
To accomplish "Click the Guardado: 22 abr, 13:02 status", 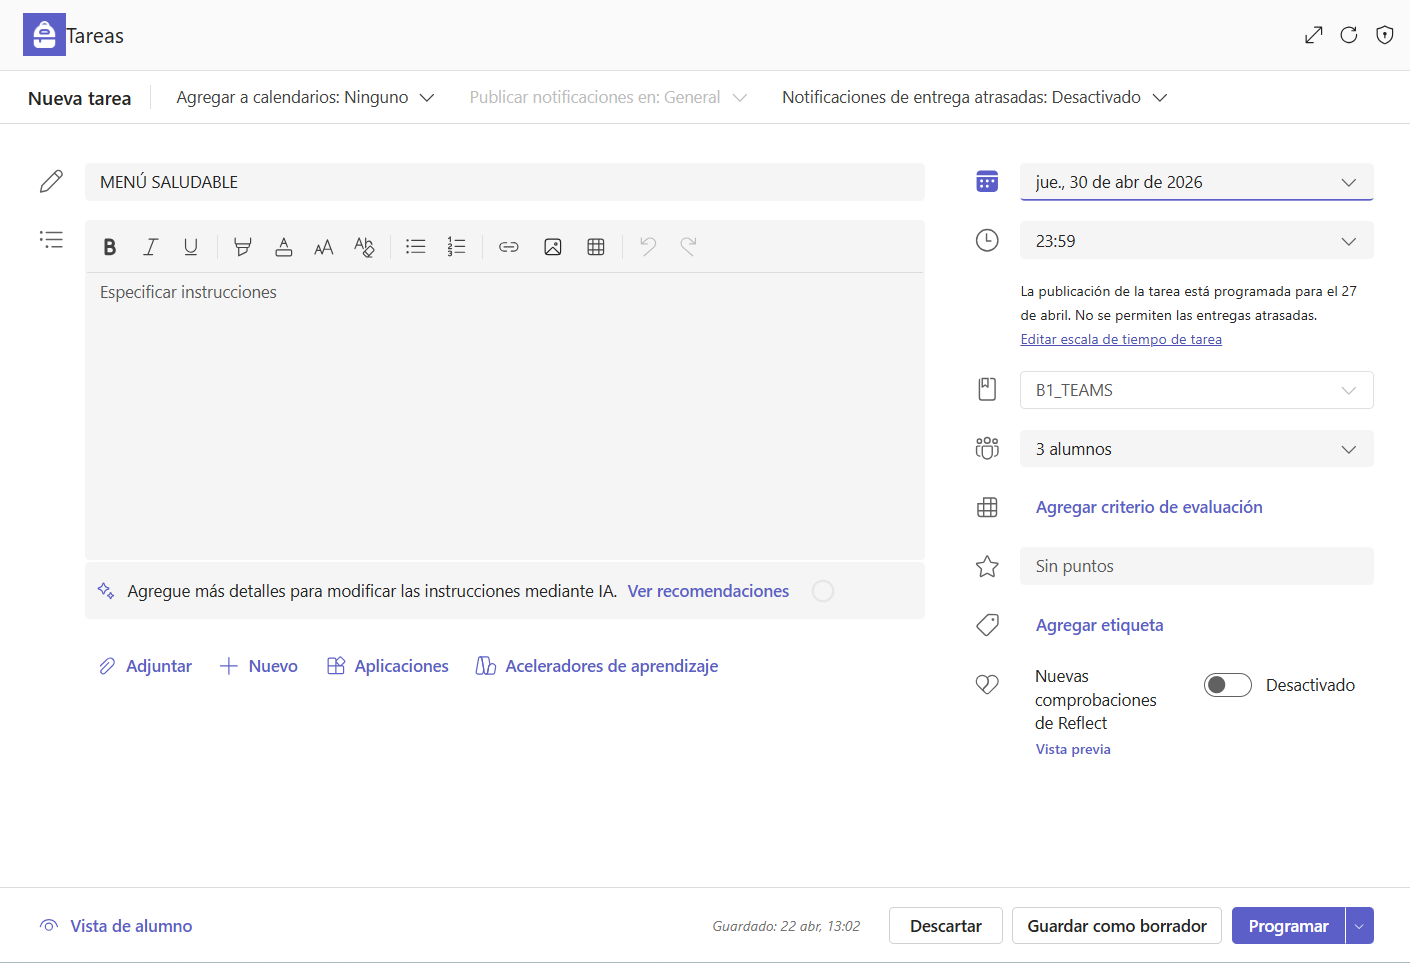I will [786, 926].
